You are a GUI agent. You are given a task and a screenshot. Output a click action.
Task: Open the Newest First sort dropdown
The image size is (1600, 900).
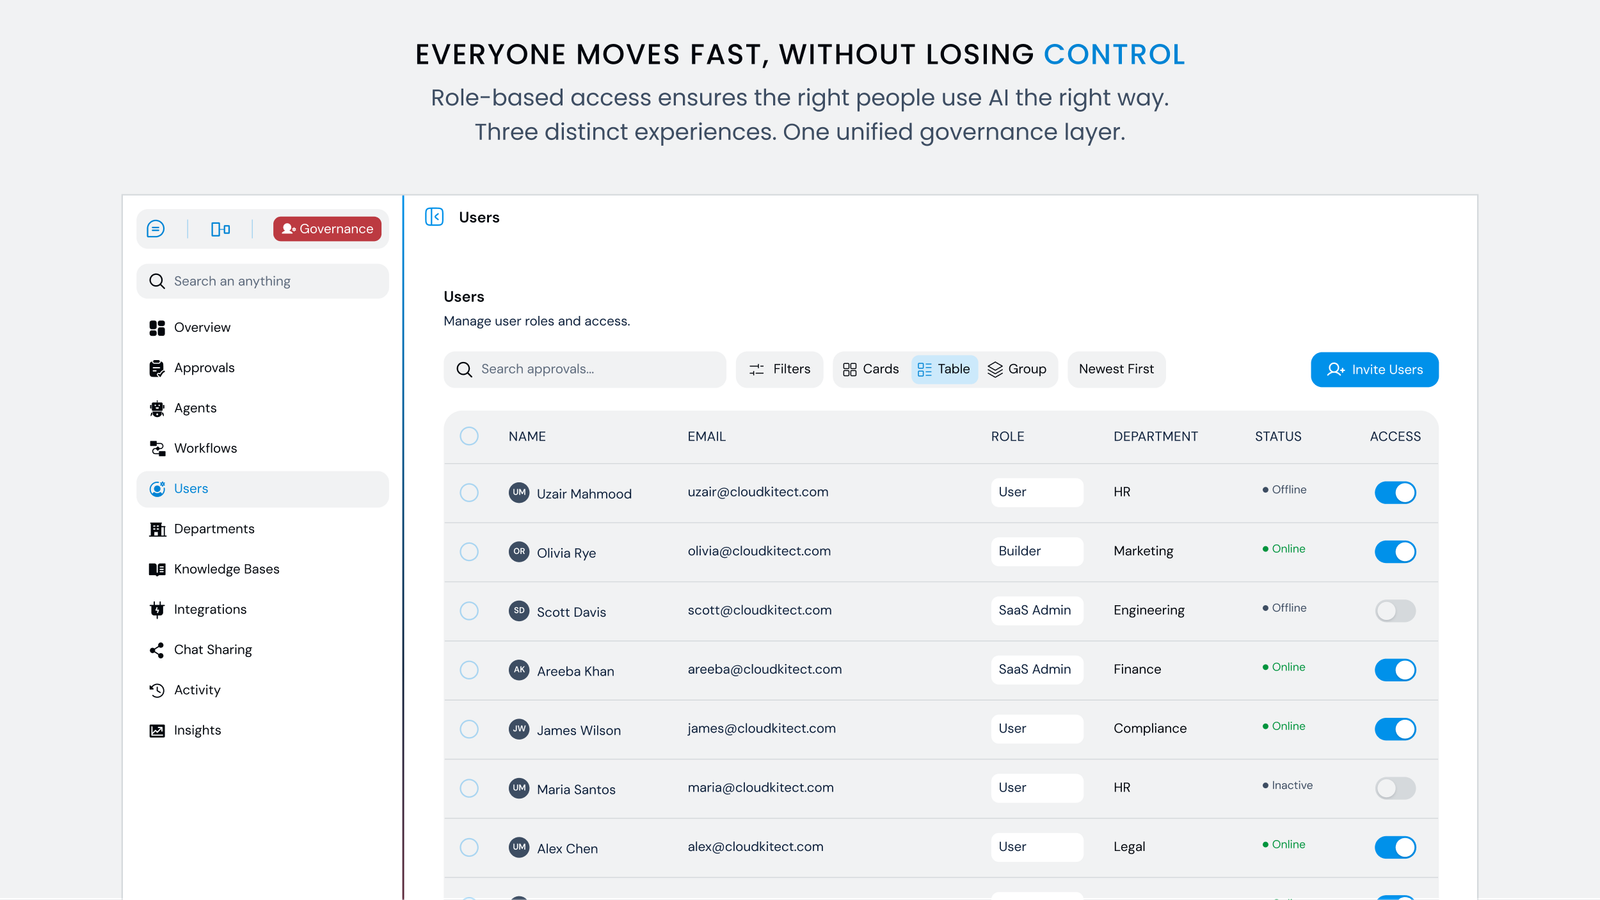coord(1116,369)
